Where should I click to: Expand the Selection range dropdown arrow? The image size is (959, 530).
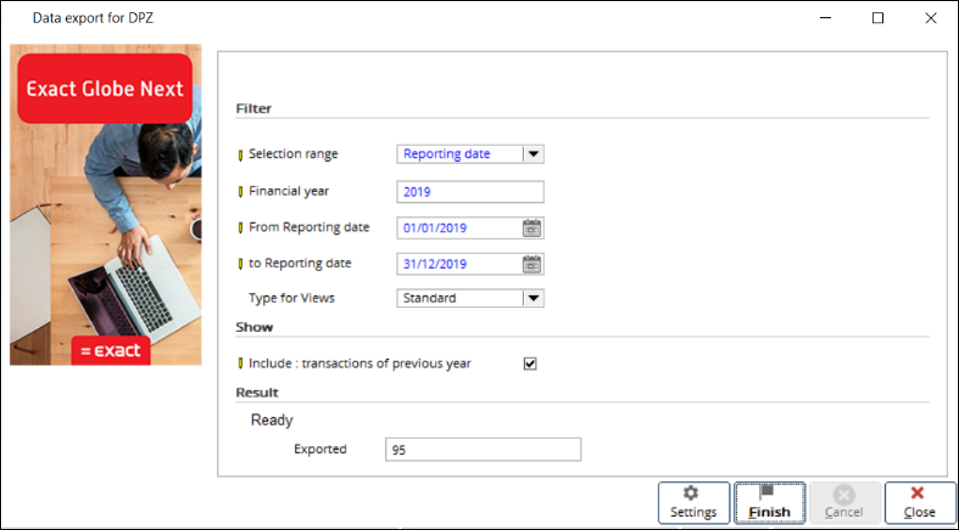533,154
